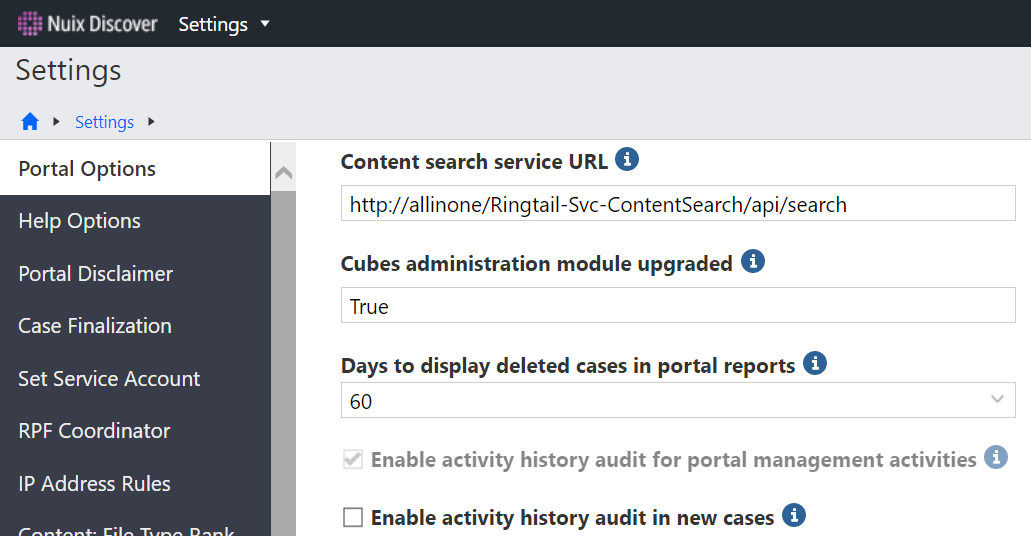Click info icon for Days to display deleted cases
The width and height of the screenshot is (1031, 536).
tap(815, 363)
